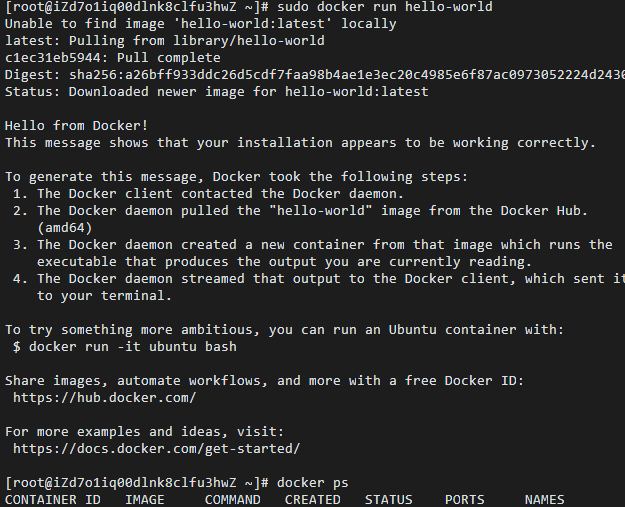Click the sha256 digest line
The height and width of the screenshot is (507, 625).
point(315,75)
